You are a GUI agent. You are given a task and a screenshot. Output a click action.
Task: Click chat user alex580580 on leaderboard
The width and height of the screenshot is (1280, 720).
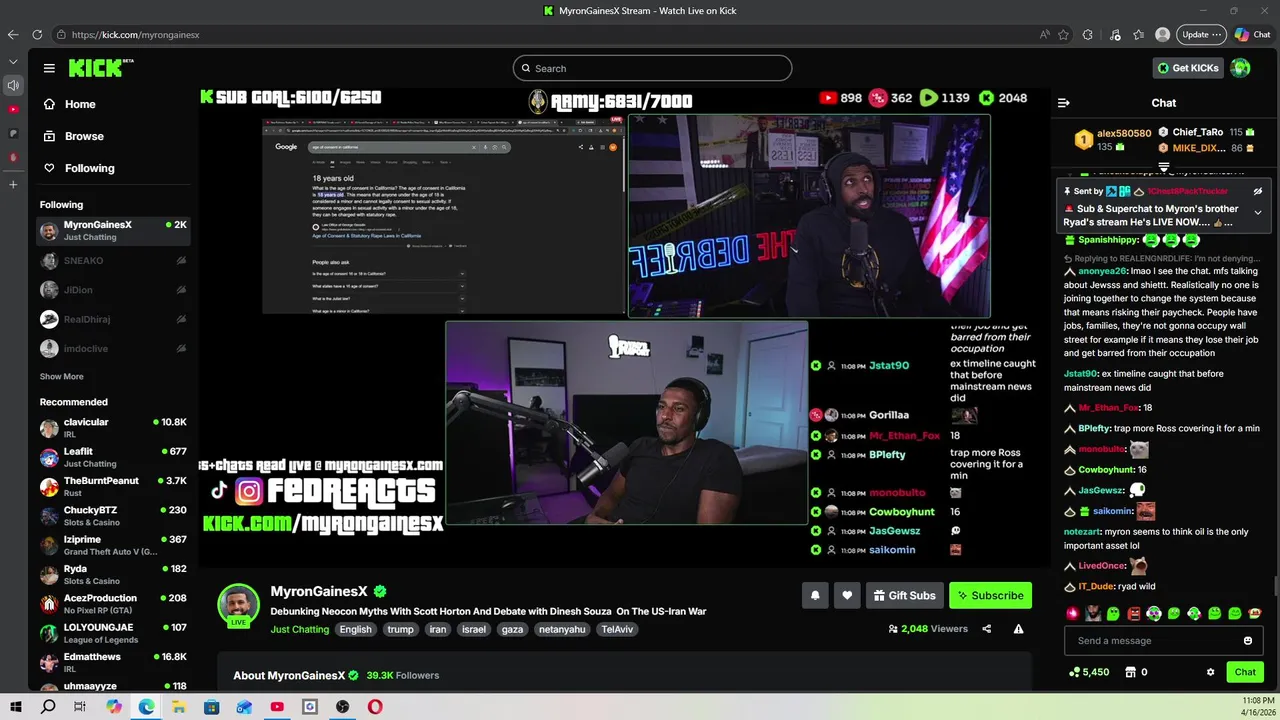[x=1124, y=133]
